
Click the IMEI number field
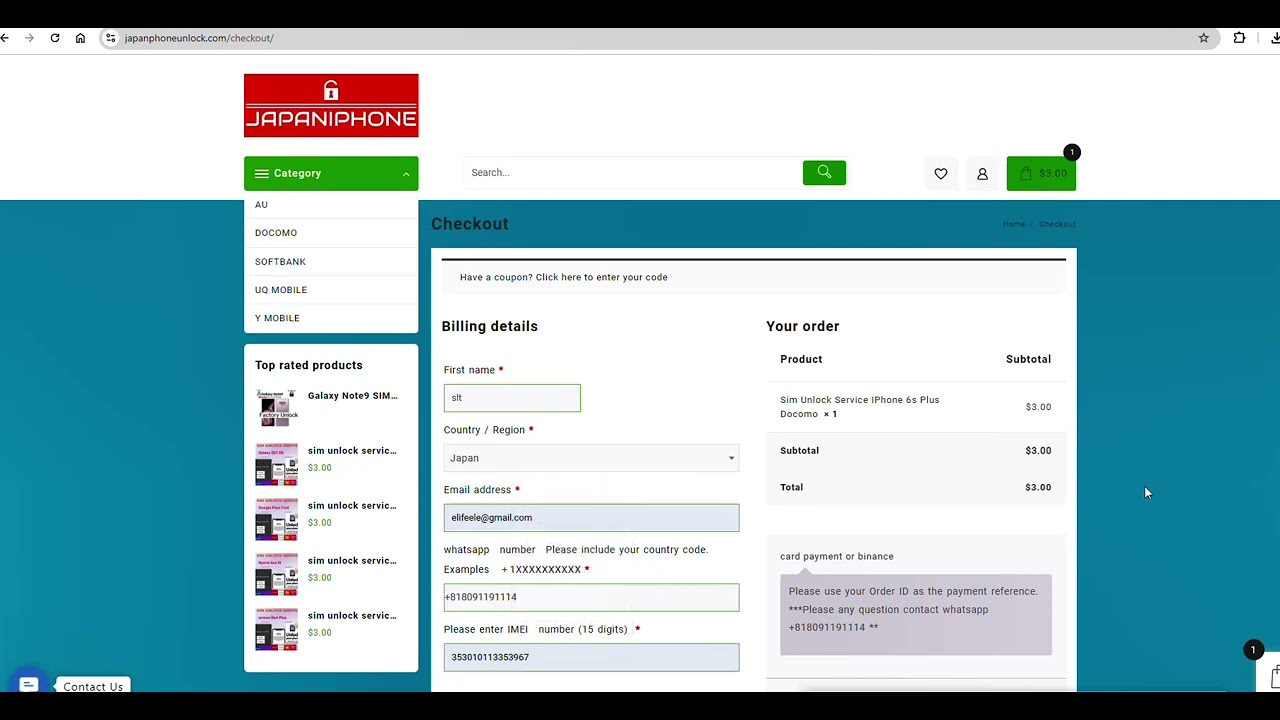[x=591, y=657]
